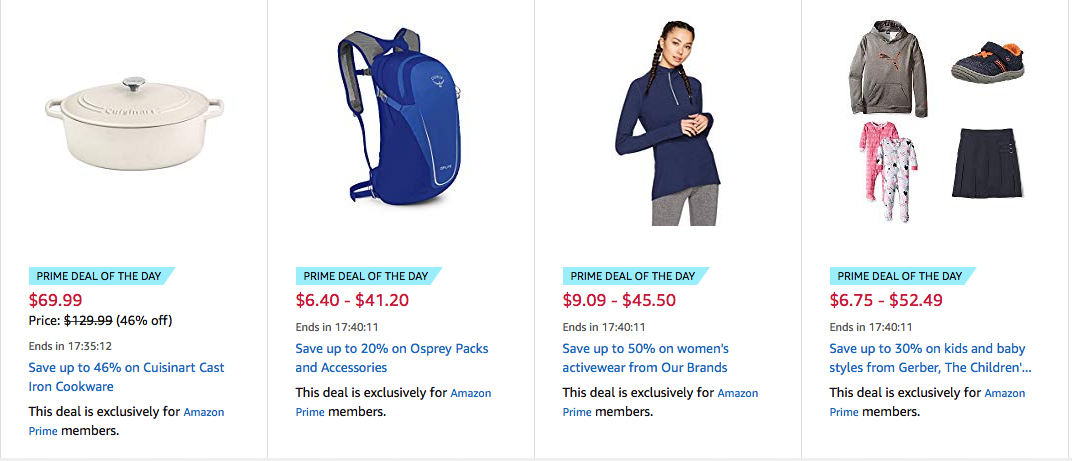Click the $9.09 - $45.50 price range
Screen dimensions: 1072x461
[x=619, y=299]
